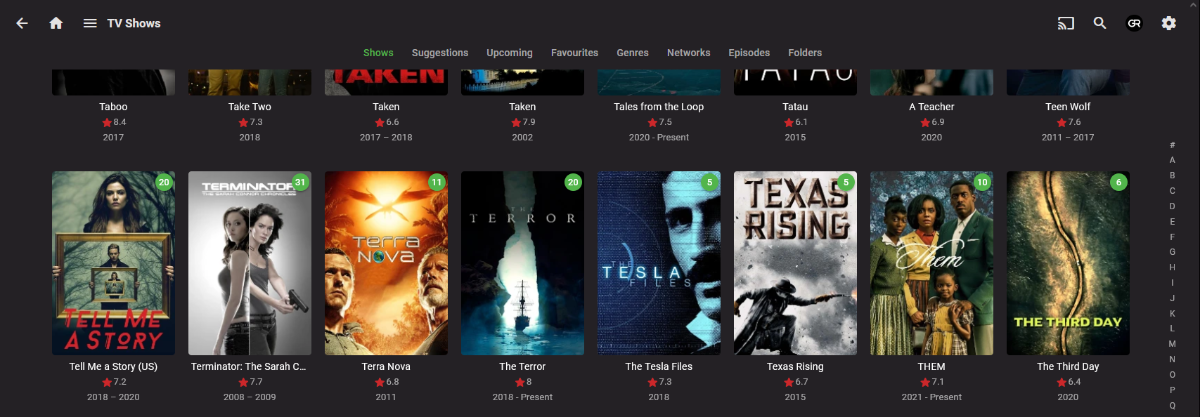Open the hamburger menu
The width and height of the screenshot is (1200, 417).
tap(90, 23)
